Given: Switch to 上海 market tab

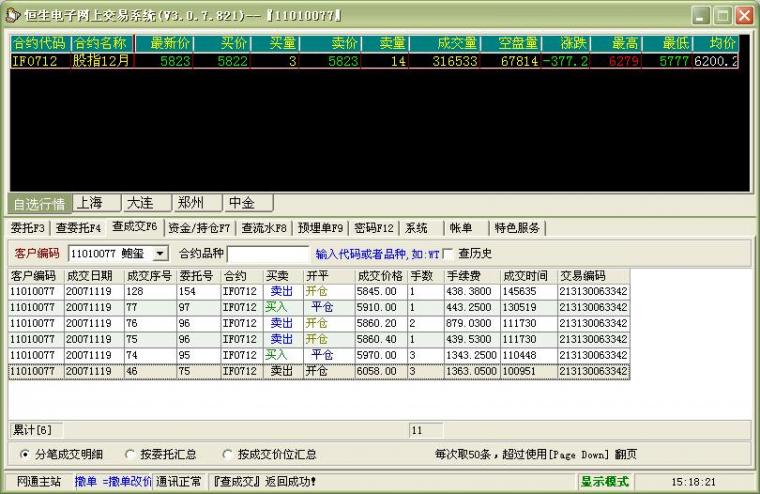Looking at the screenshot, I should tap(96, 203).
